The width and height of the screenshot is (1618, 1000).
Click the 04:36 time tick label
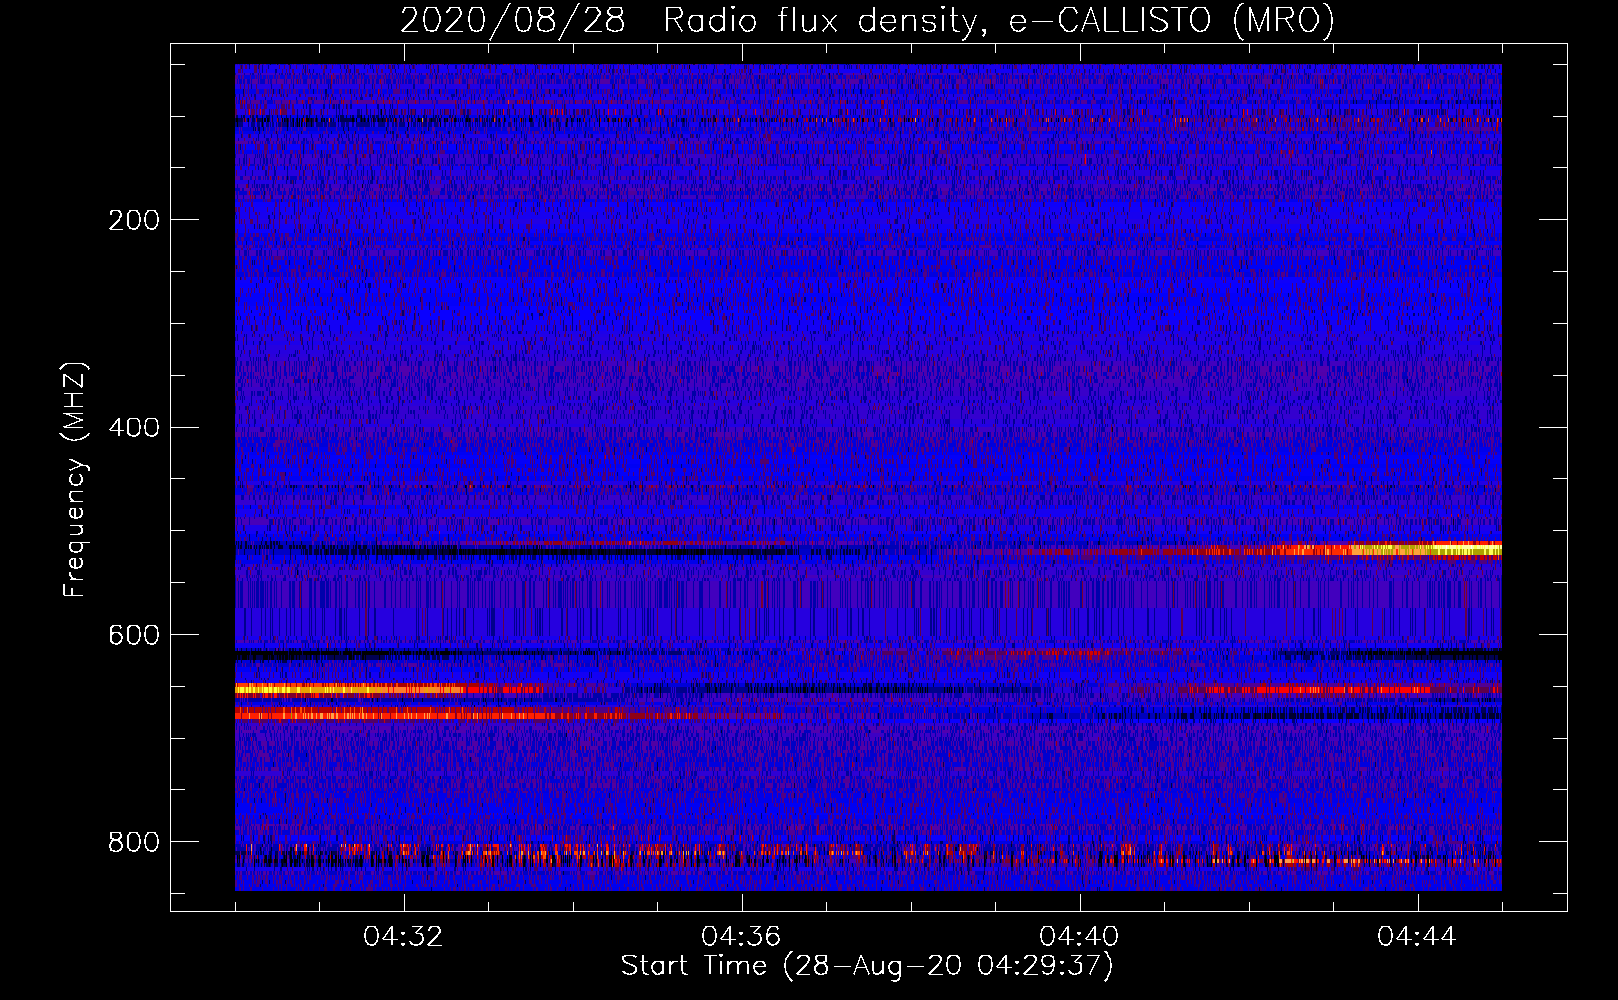(742, 937)
